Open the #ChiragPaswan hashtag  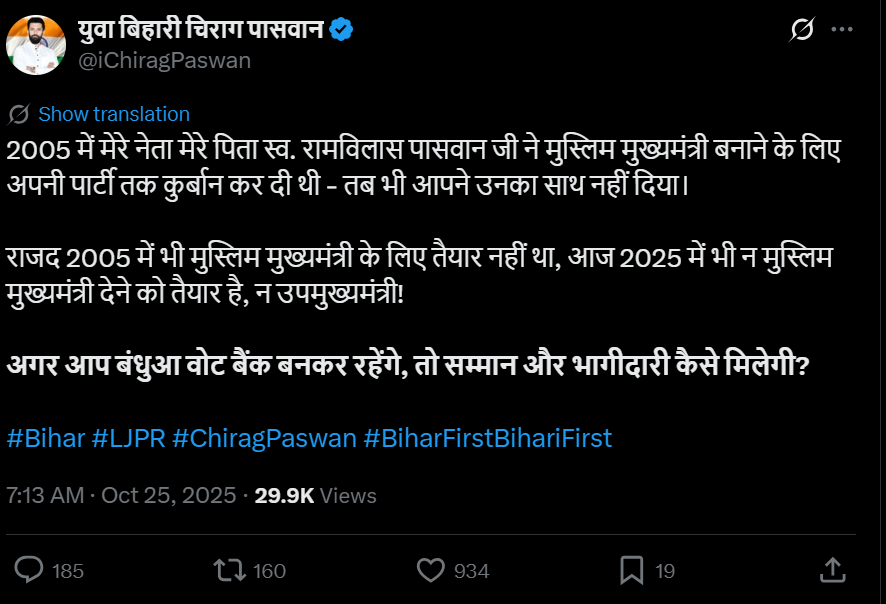264,438
